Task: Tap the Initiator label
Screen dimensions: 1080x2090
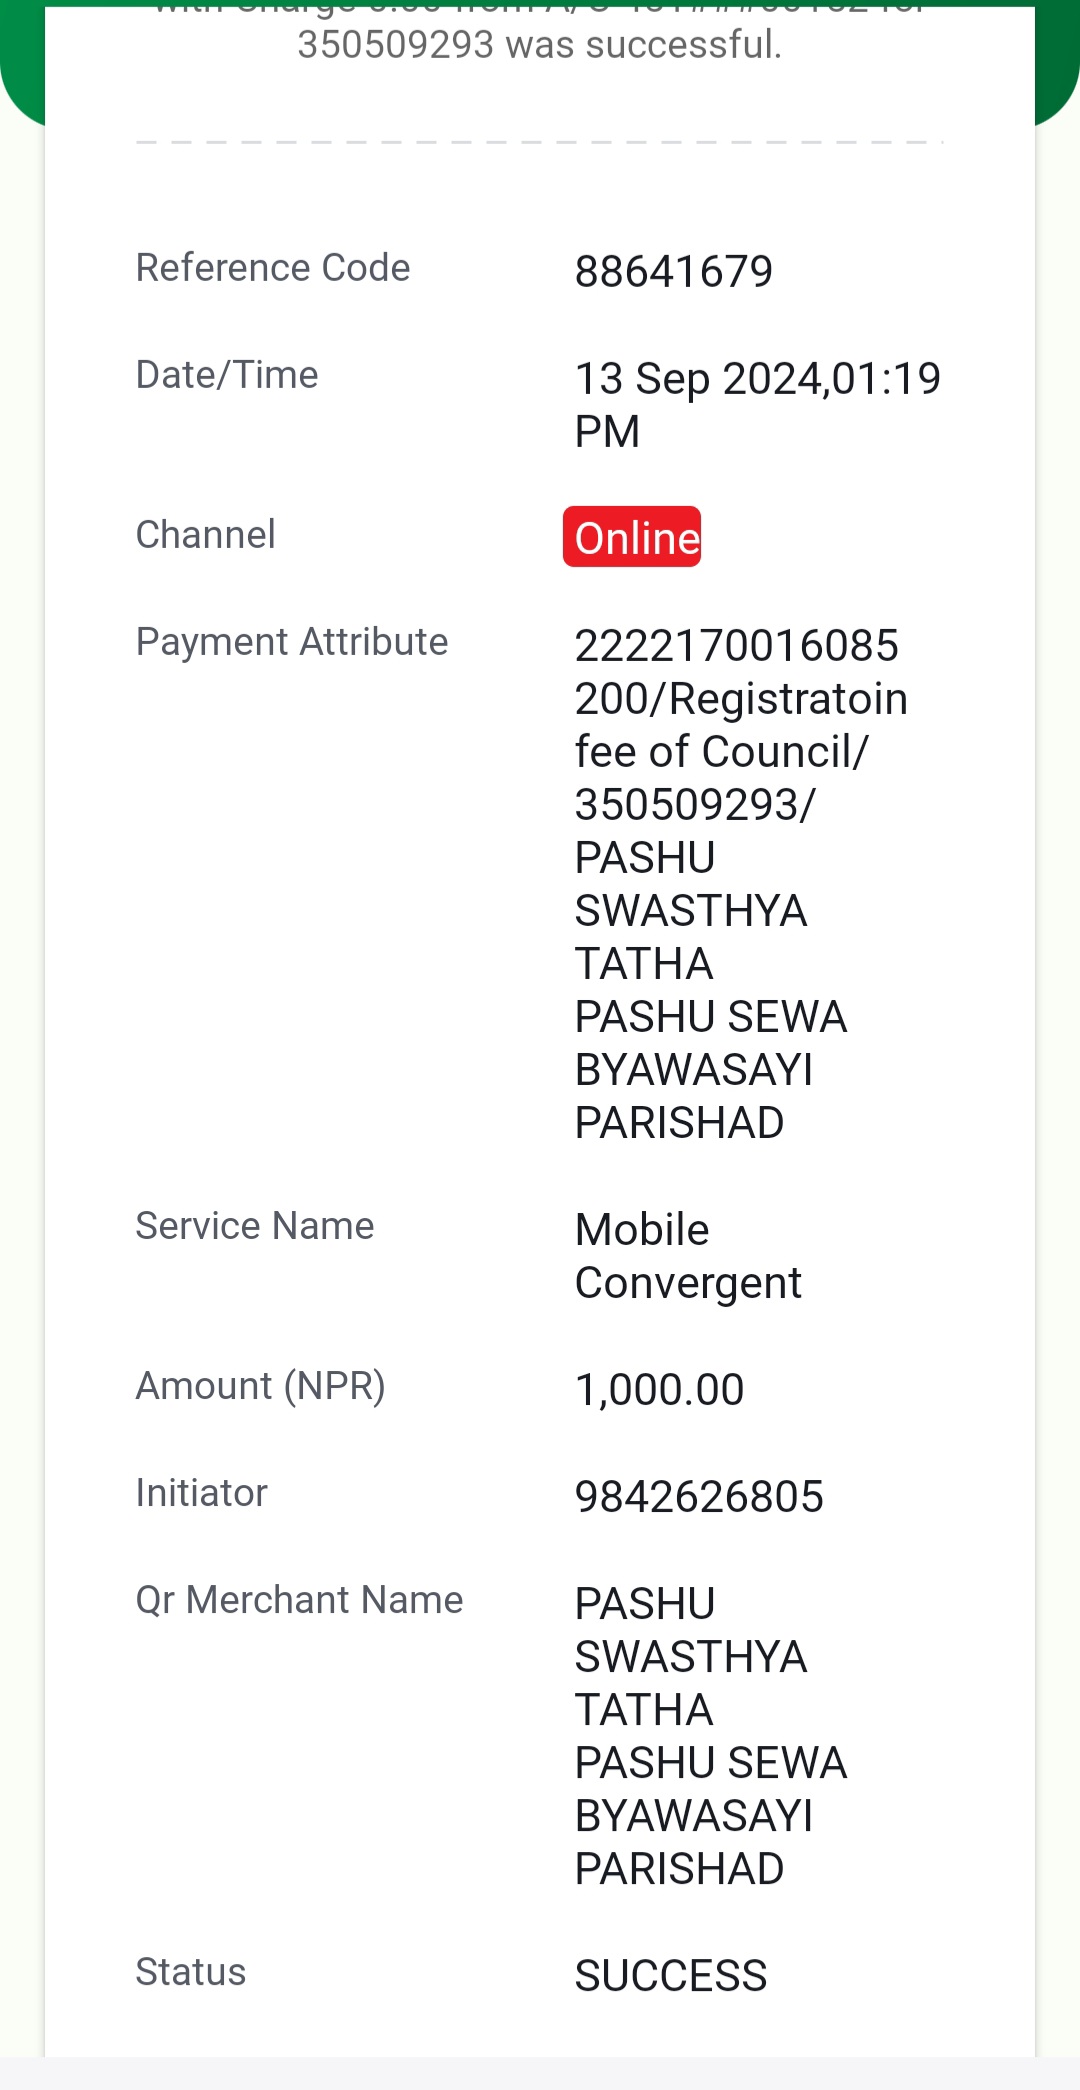Action: [x=202, y=1492]
